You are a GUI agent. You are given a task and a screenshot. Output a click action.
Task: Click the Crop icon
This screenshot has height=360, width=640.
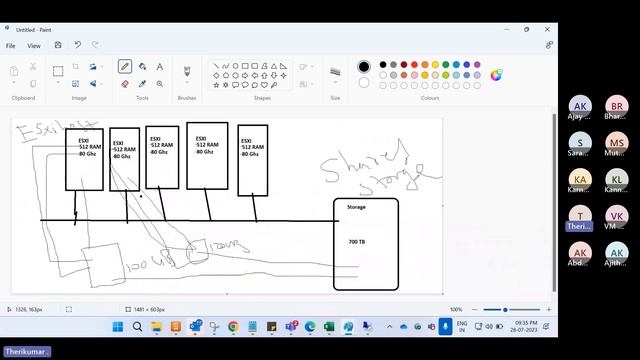click(x=76, y=67)
